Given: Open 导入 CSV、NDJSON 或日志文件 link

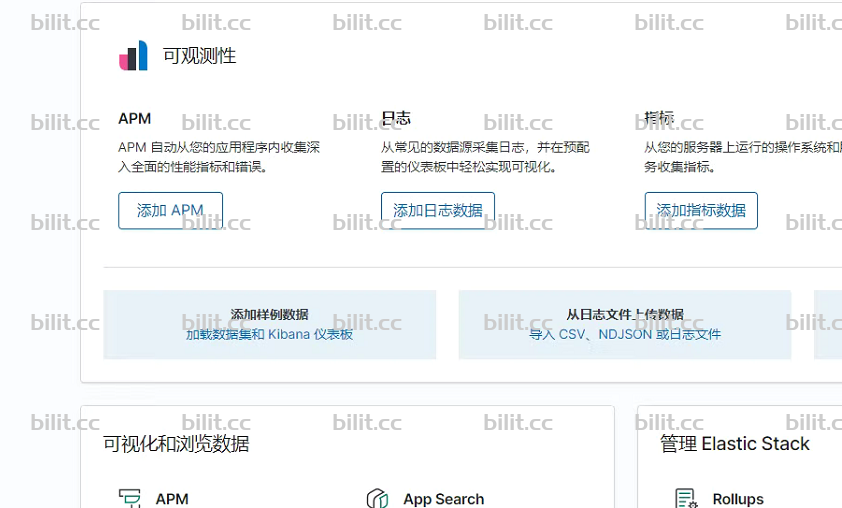Looking at the screenshot, I should [625, 335].
